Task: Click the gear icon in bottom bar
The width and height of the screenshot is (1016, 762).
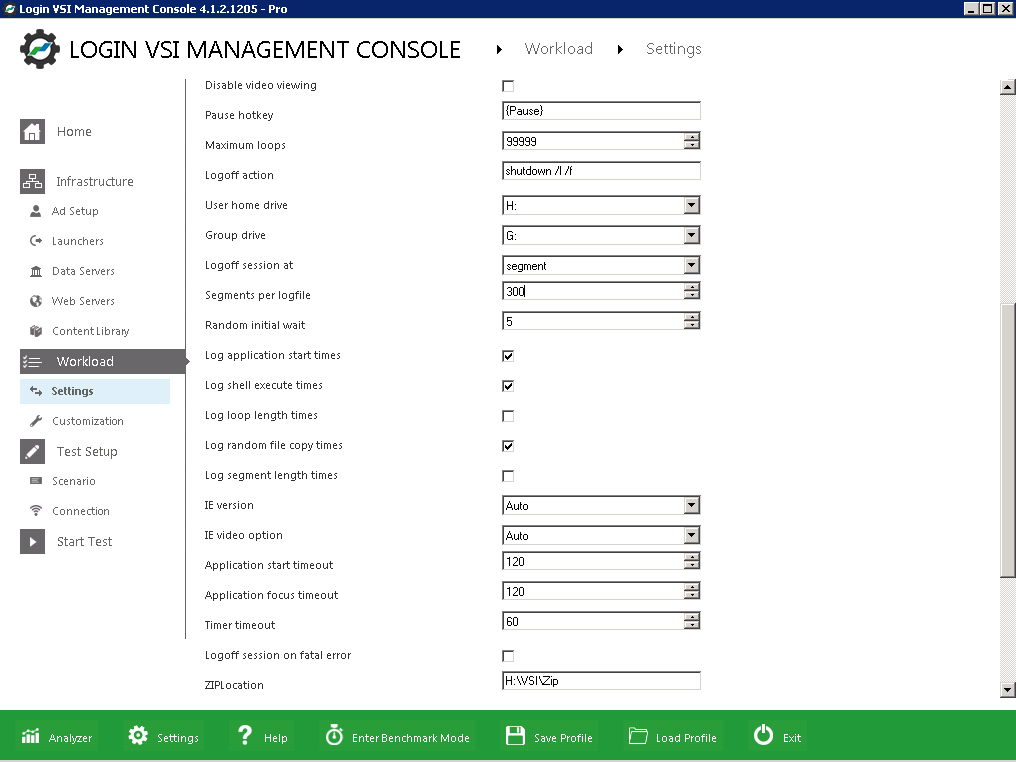Action: (137, 735)
